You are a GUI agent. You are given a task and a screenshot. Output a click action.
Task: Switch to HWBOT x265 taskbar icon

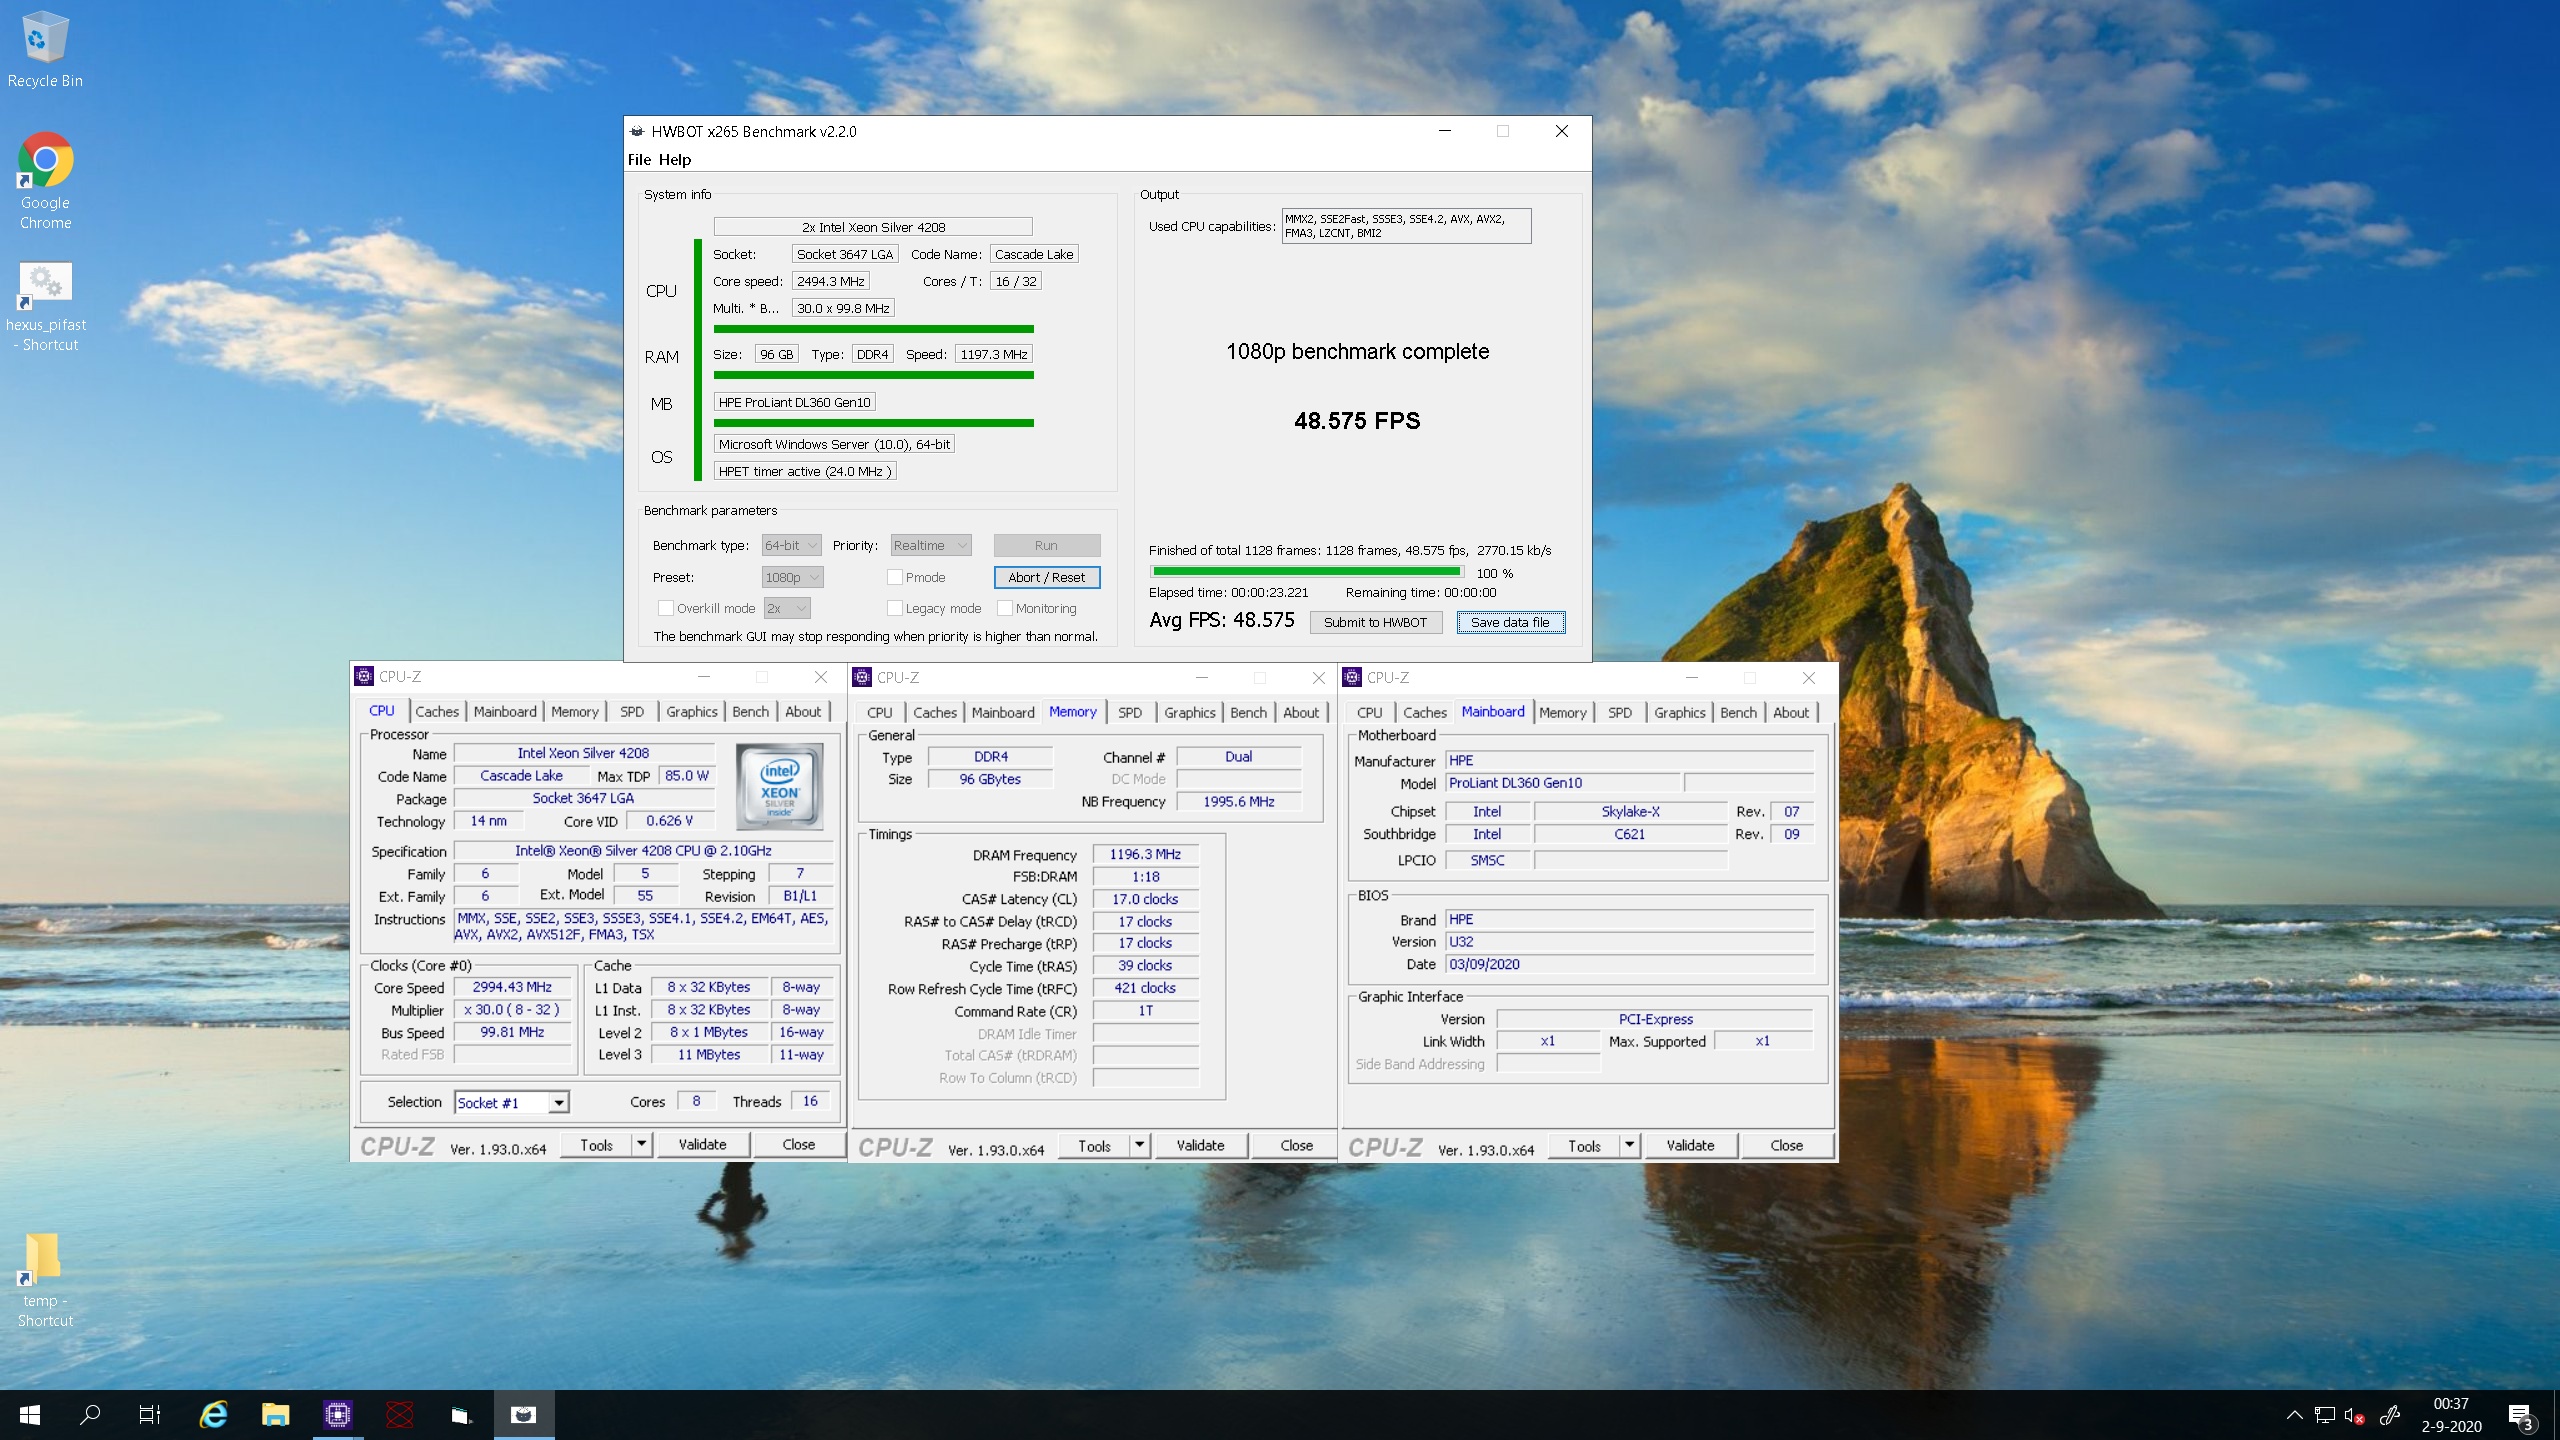(x=523, y=1415)
